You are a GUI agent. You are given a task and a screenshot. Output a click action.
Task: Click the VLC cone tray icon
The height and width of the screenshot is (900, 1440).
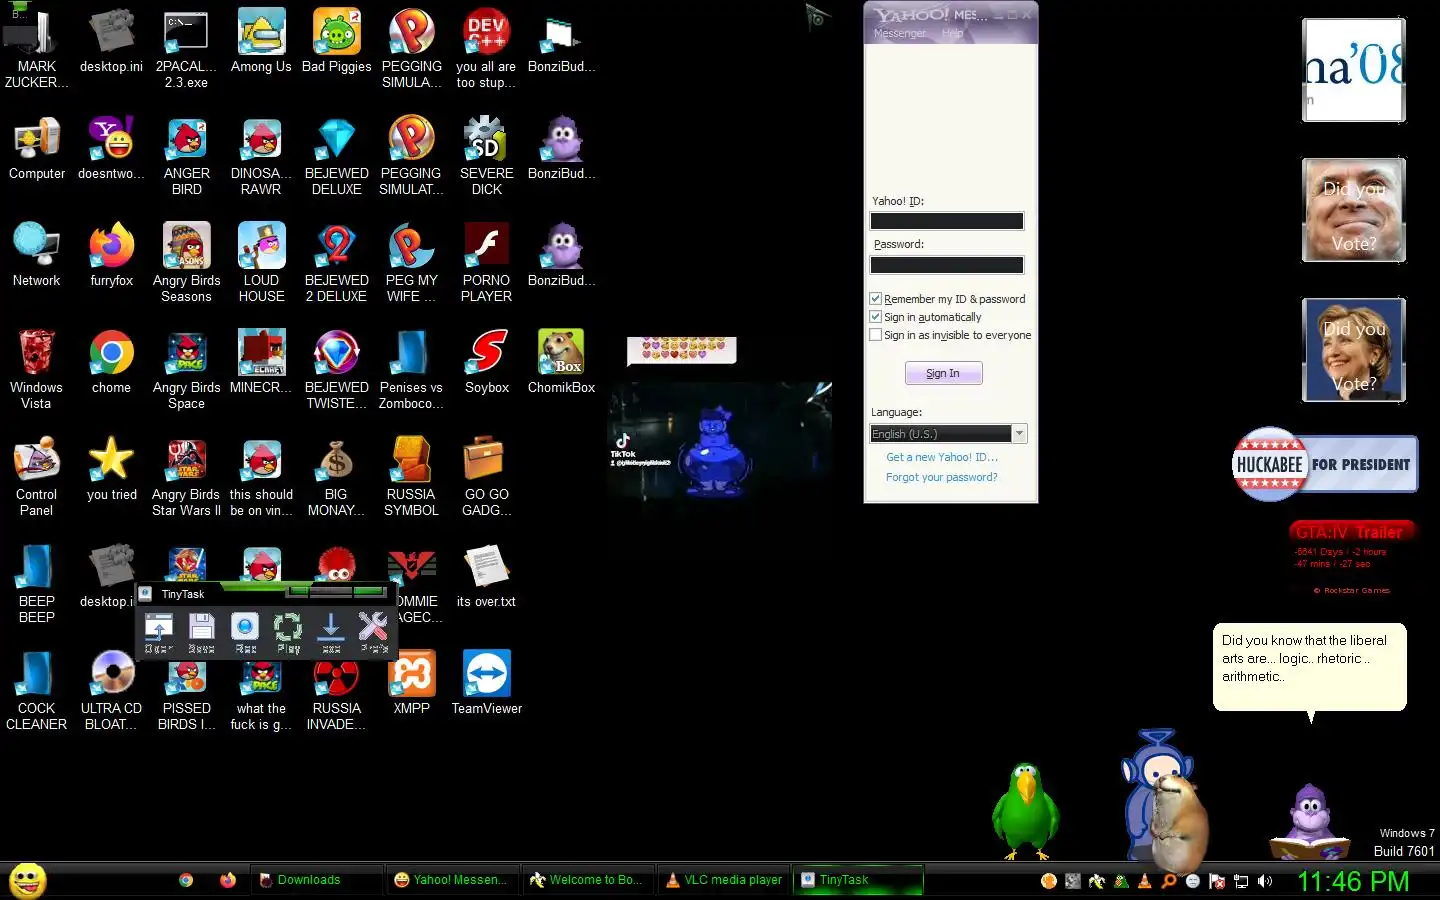tap(1145, 881)
